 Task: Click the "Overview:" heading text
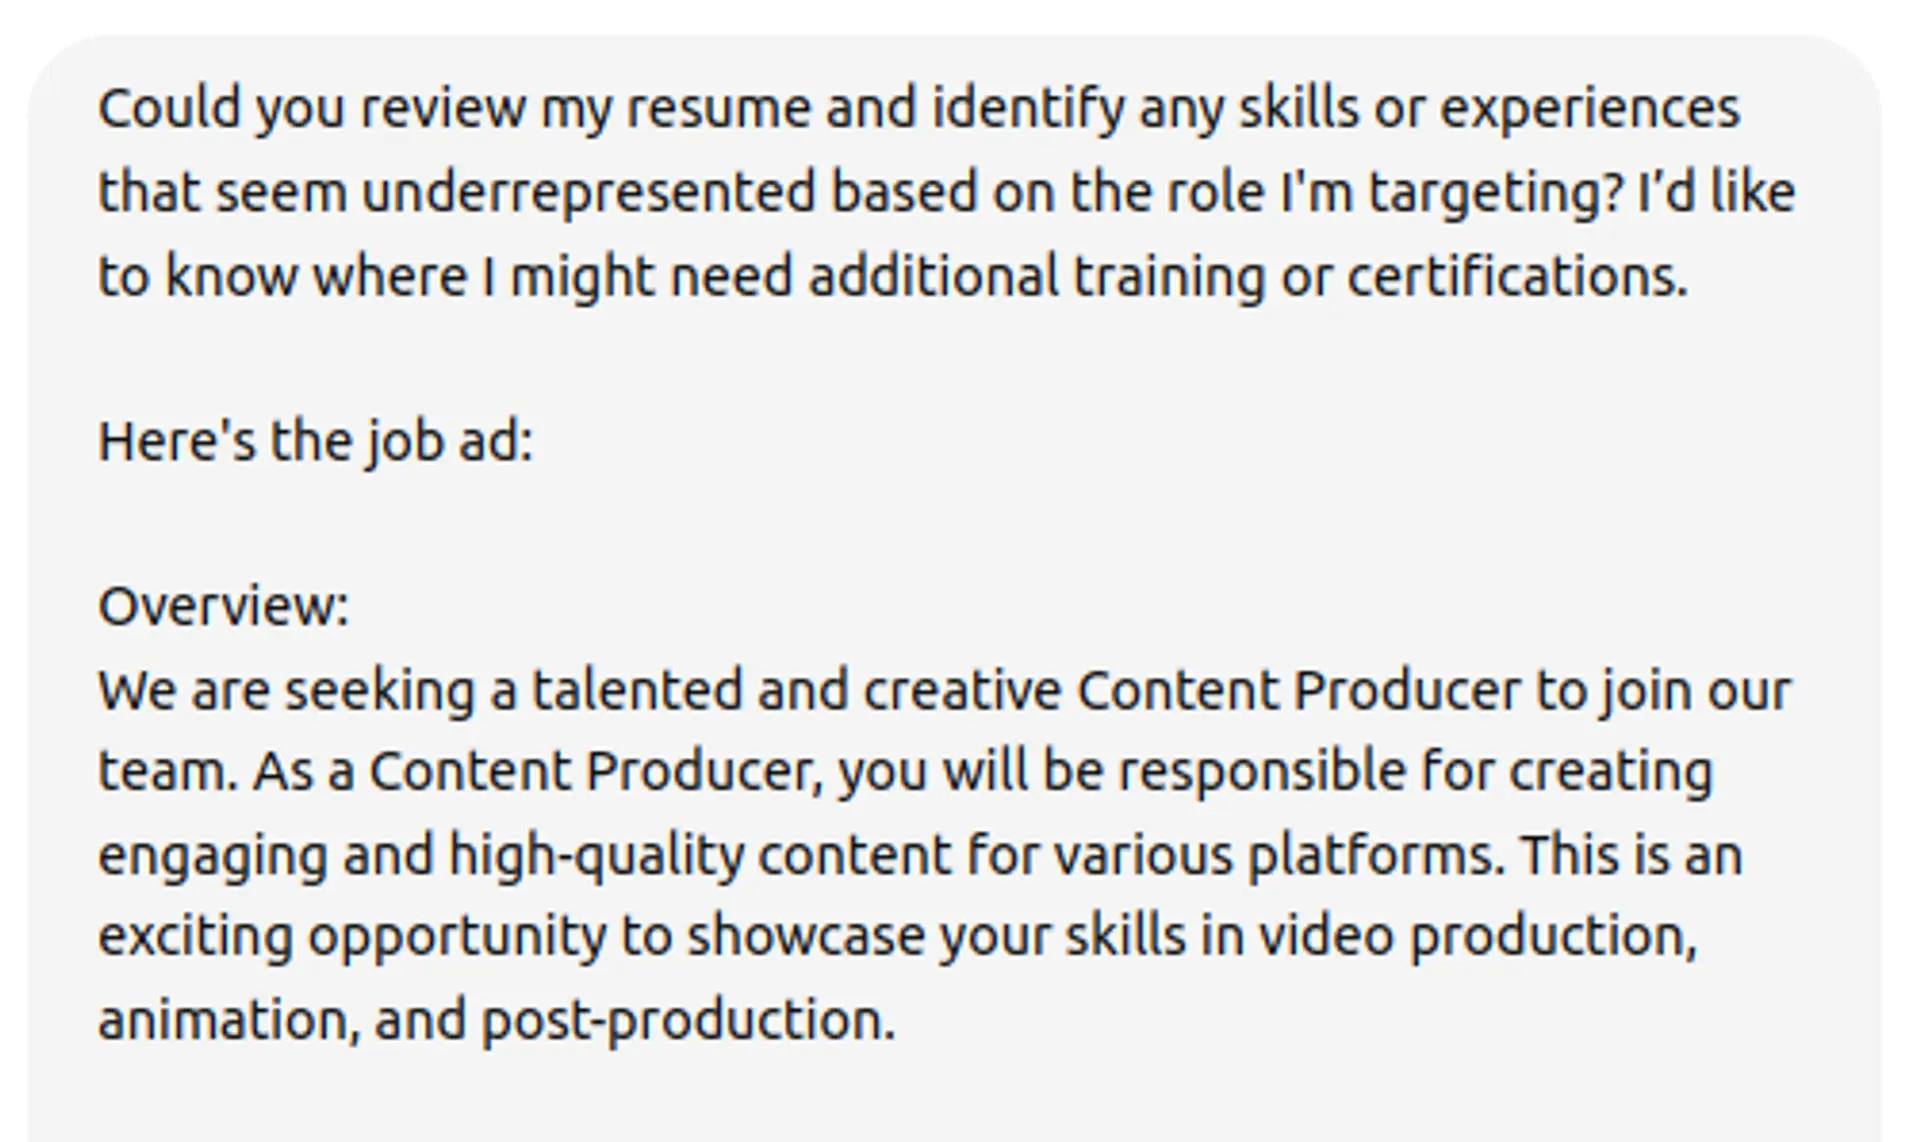[x=223, y=606]
